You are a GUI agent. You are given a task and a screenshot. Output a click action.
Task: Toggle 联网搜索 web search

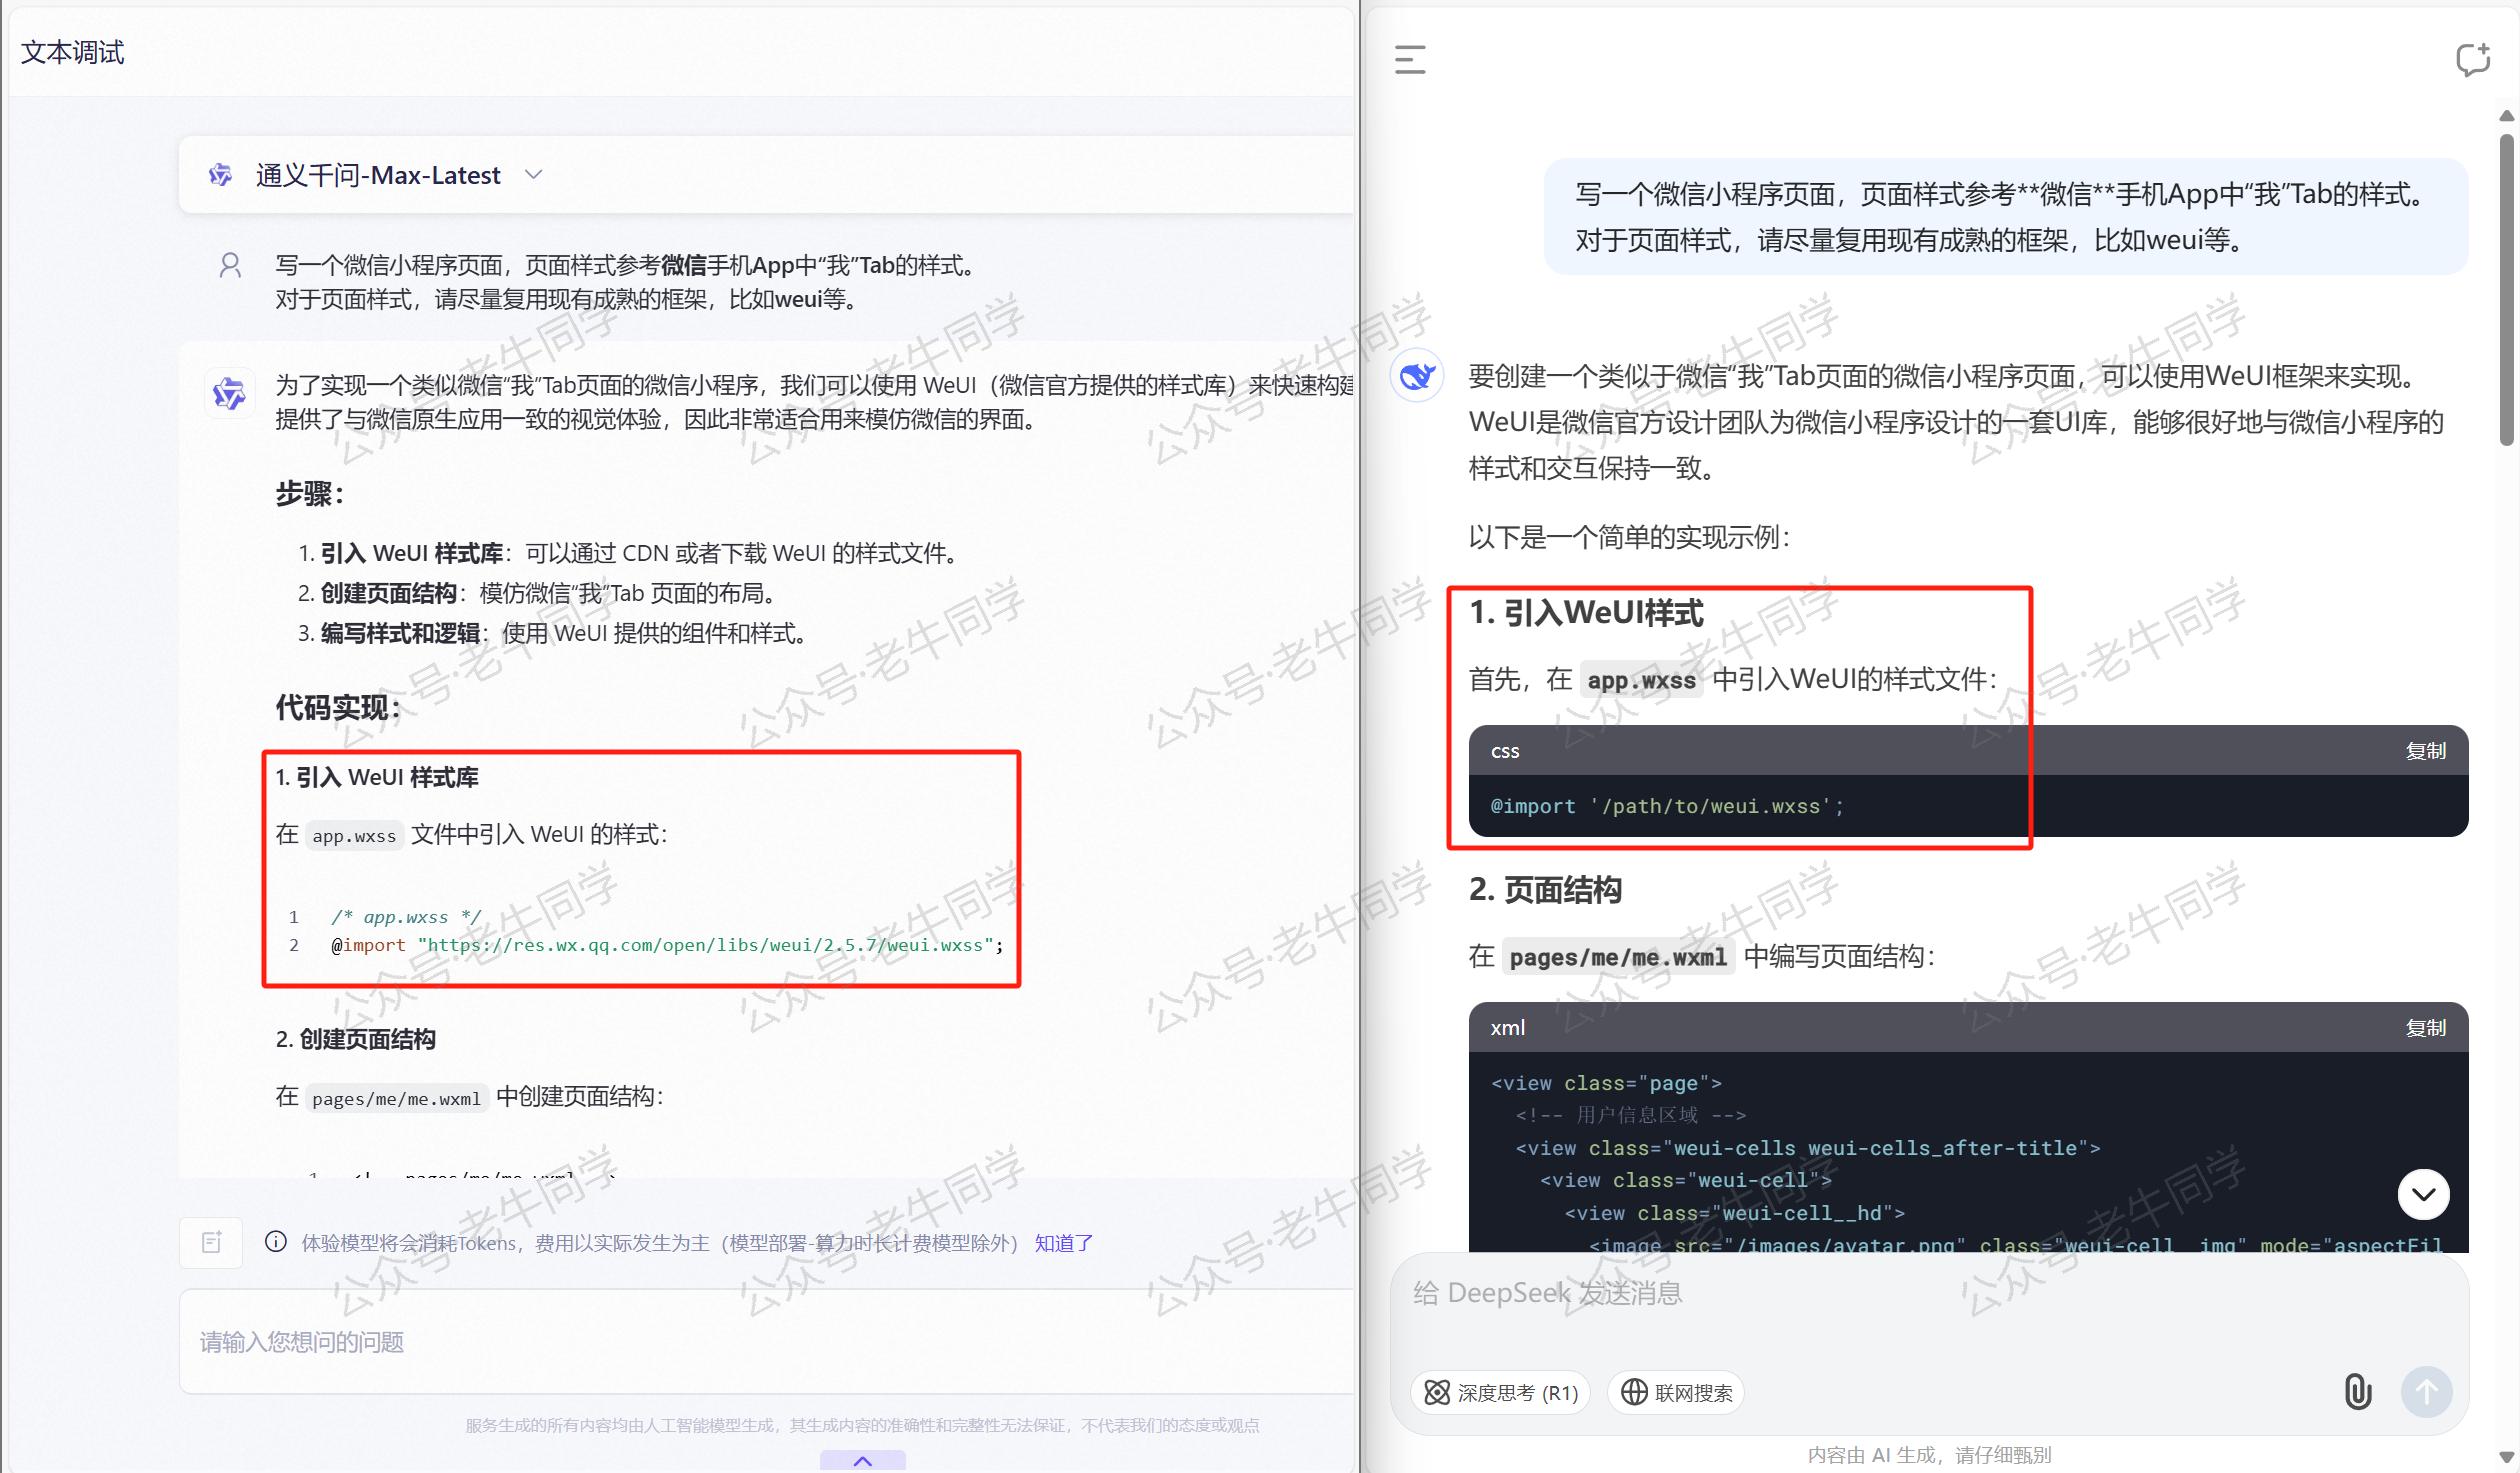tap(1676, 1392)
